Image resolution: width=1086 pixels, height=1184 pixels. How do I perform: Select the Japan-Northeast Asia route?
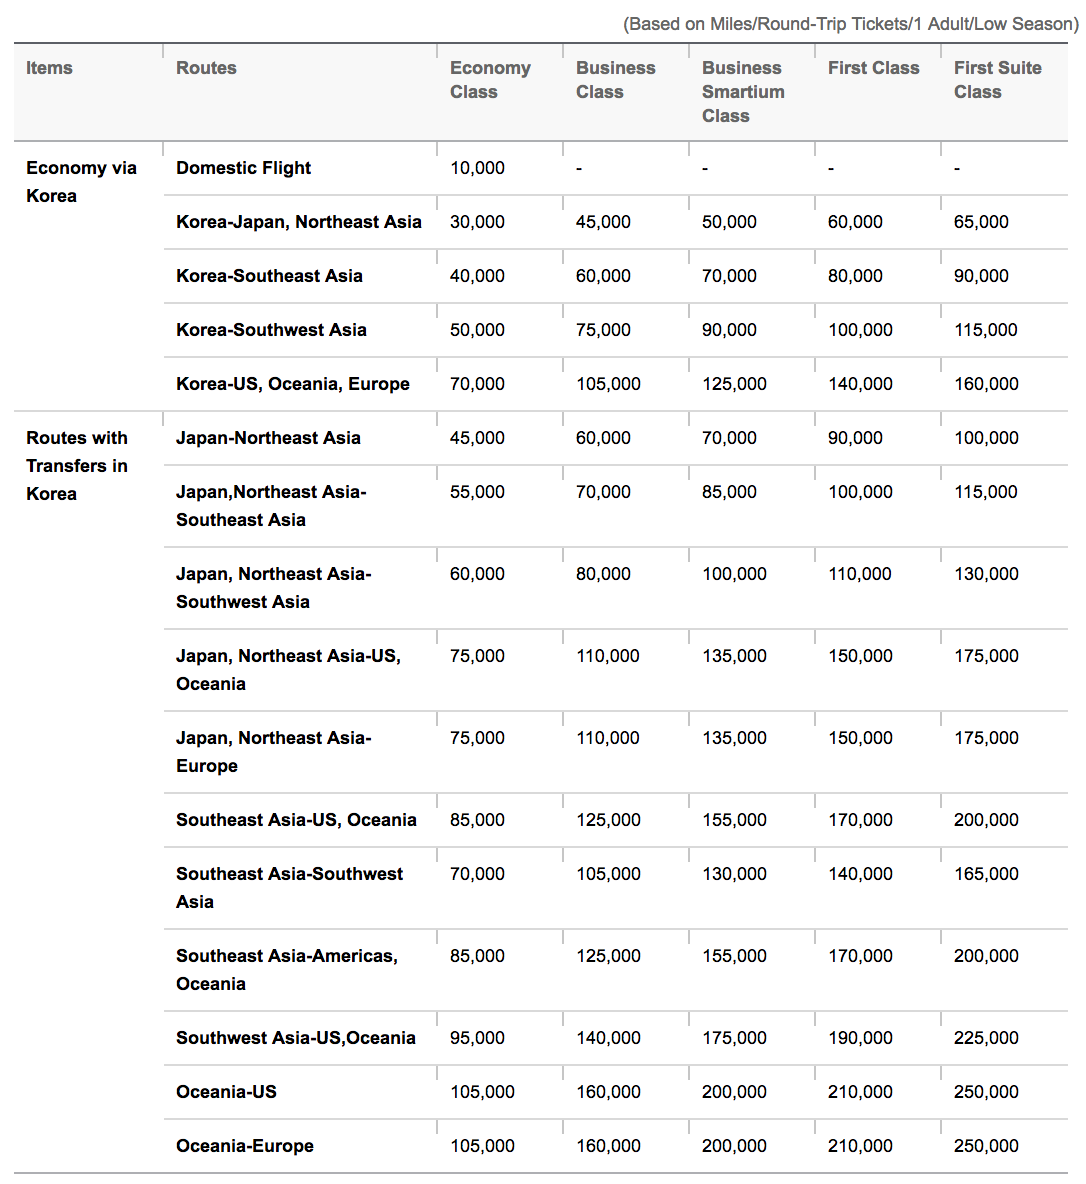(268, 438)
